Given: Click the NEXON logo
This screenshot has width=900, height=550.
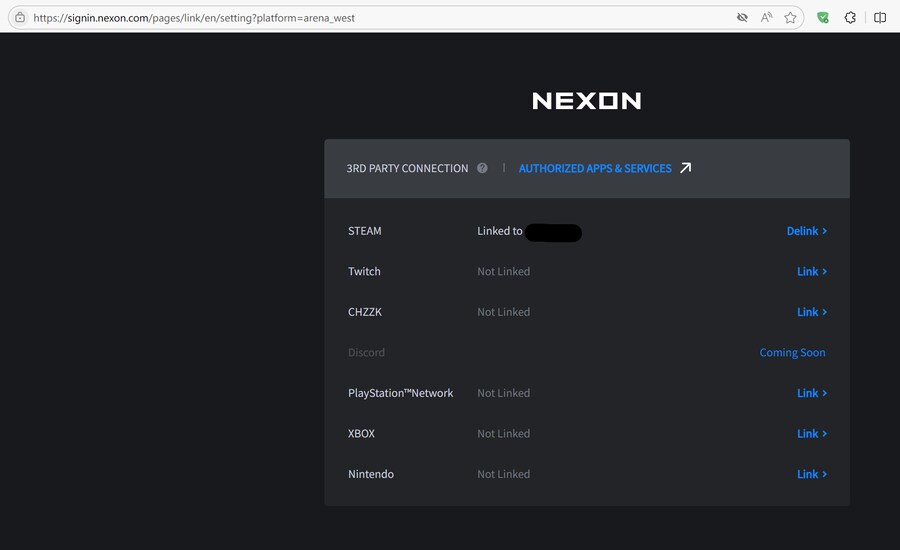Looking at the screenshot, I should point(587,101).
